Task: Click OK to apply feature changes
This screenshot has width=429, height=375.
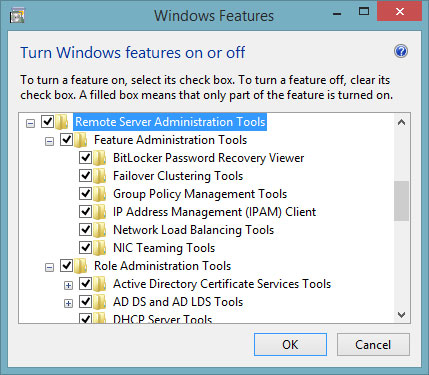Action: click(x=290, y=344)
